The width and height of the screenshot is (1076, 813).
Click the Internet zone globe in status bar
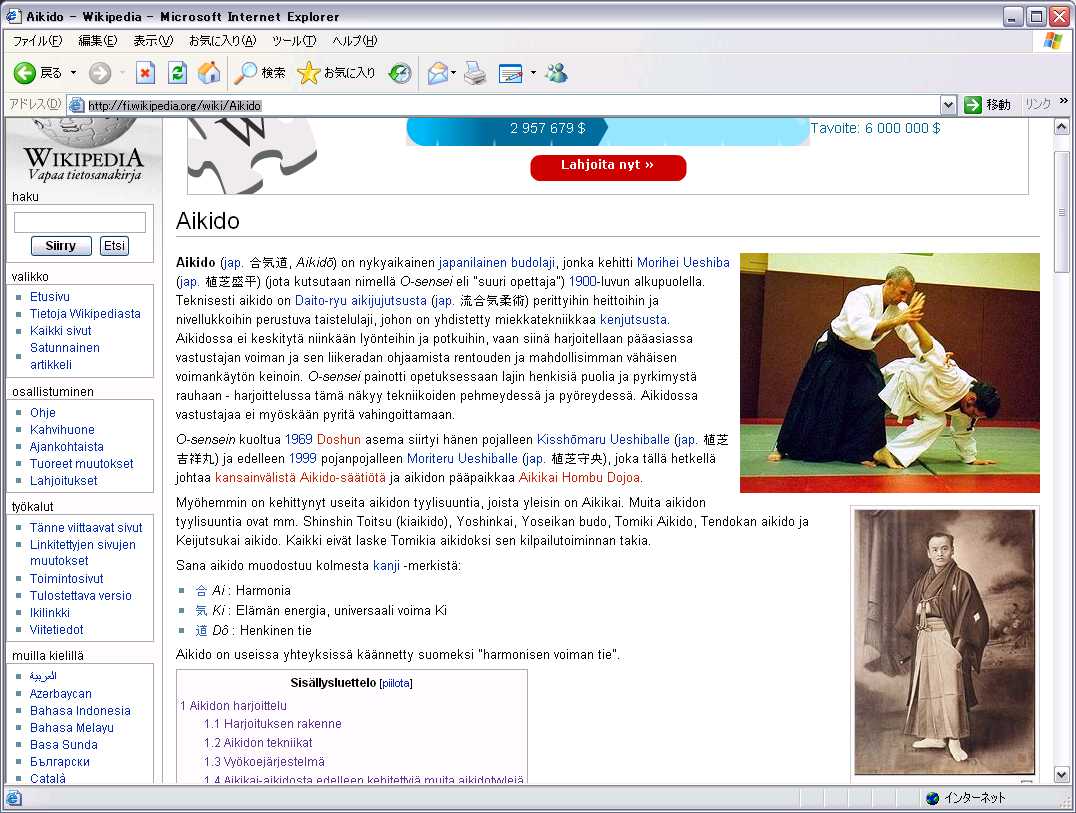tap(932, 798)
